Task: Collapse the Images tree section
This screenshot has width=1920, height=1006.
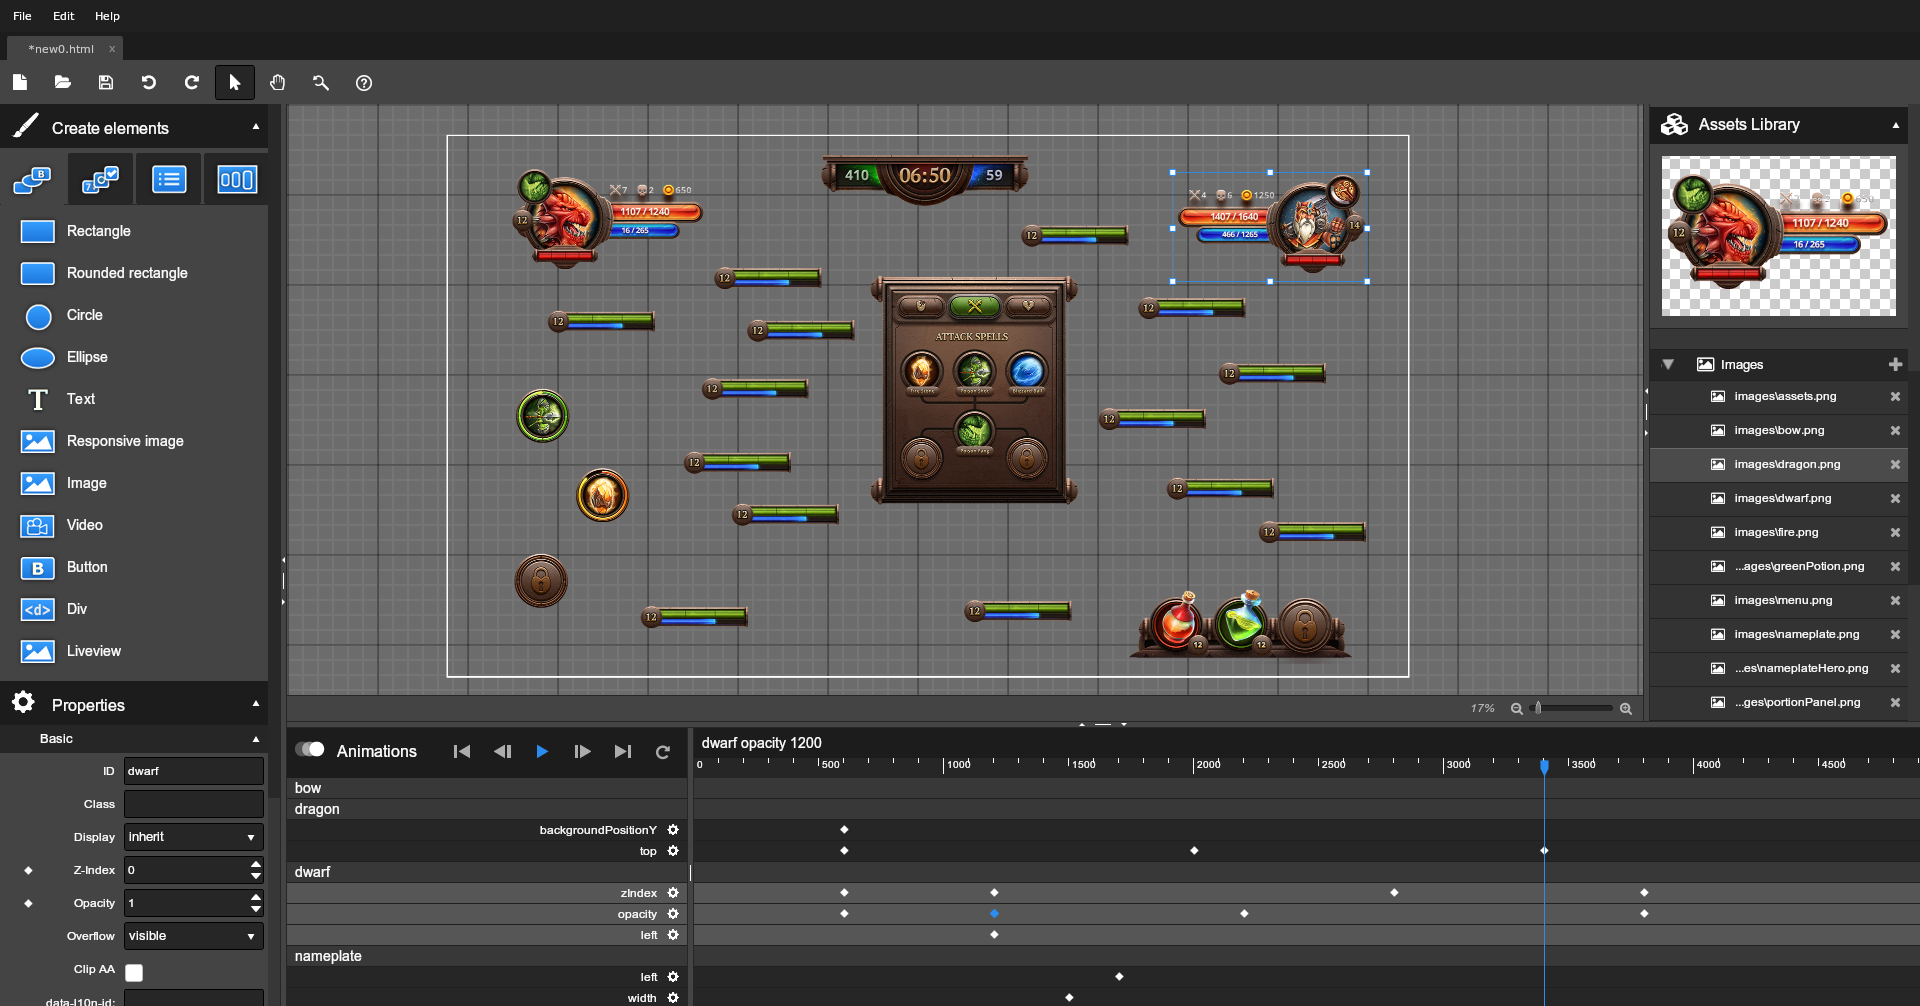Action: pos(1668,365)
